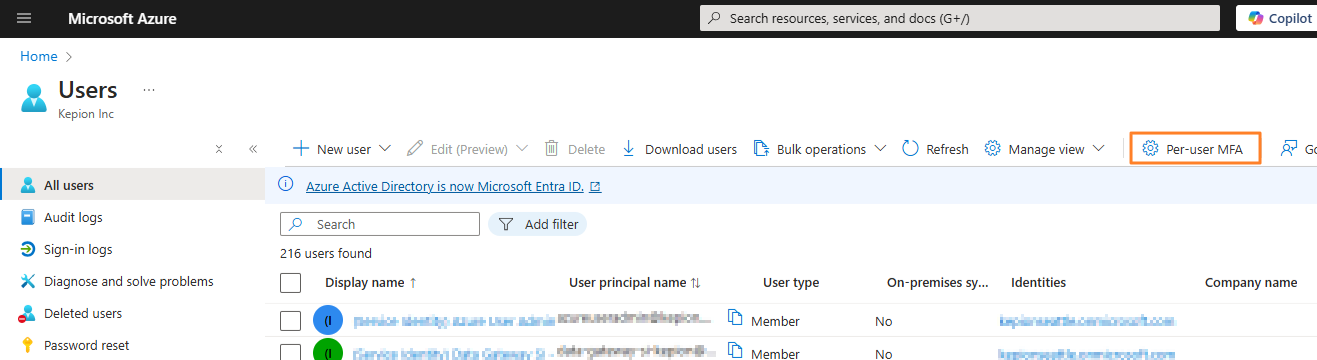Image resolution: width=1317 pixels, height=360 pixels.
Task: Click the Add filter button
Action: 538,224
